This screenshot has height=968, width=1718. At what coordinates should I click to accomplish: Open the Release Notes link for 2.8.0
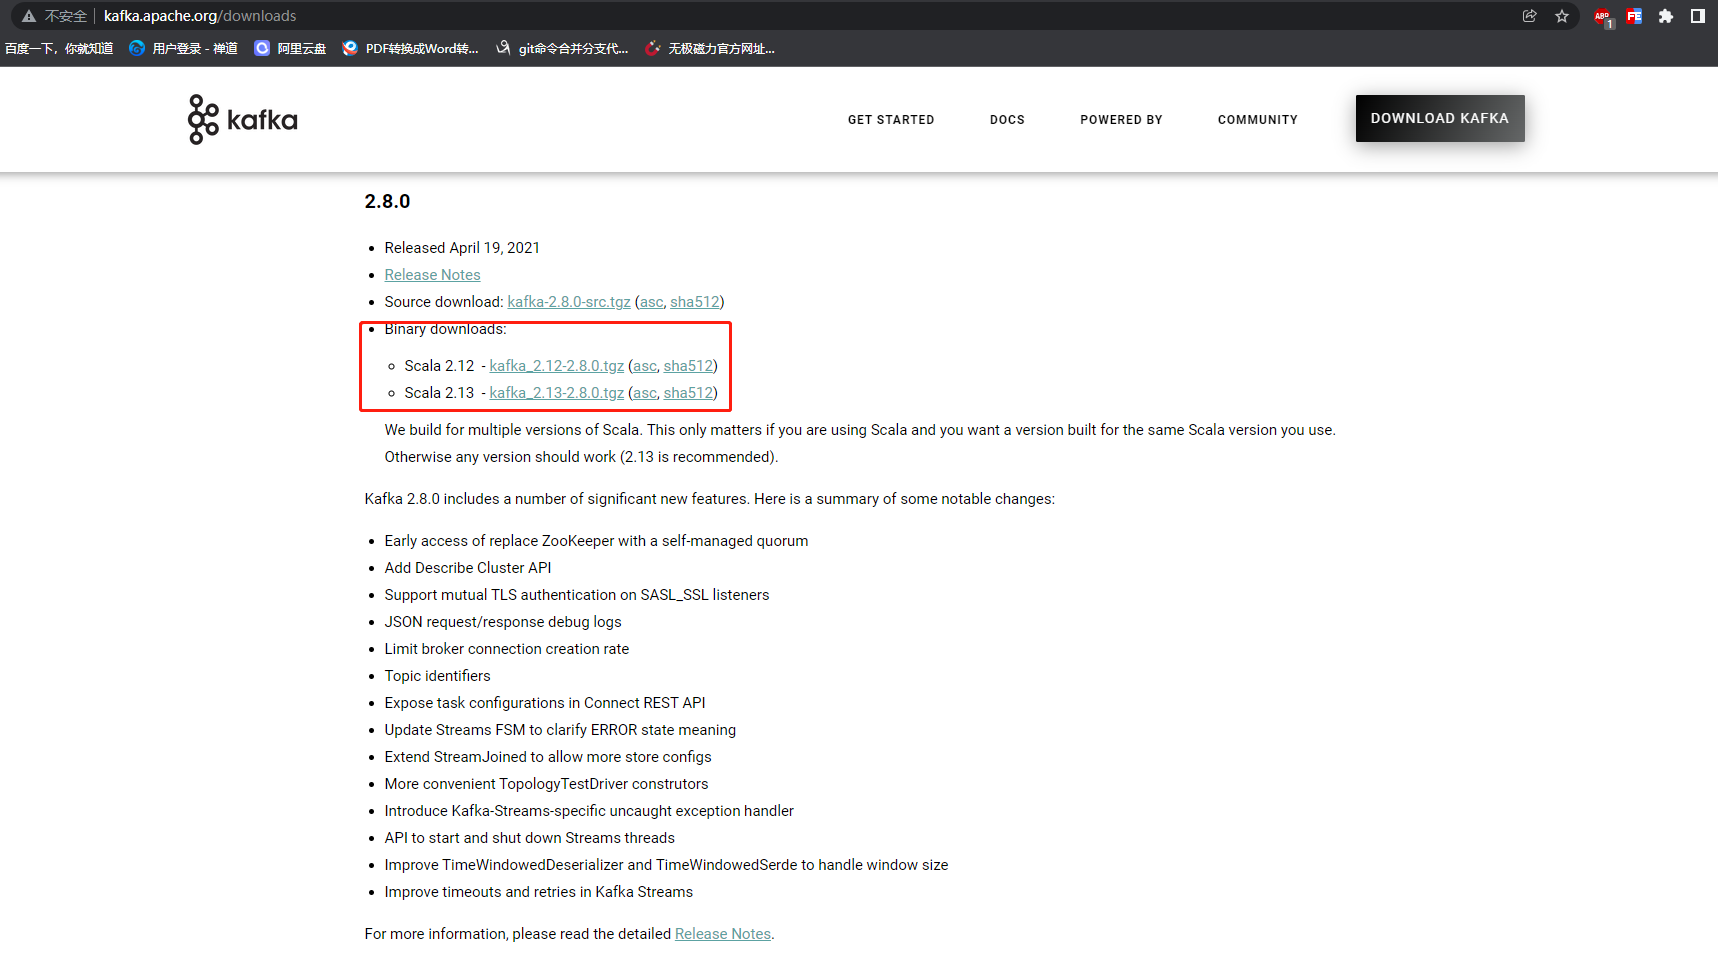point(432,274)
